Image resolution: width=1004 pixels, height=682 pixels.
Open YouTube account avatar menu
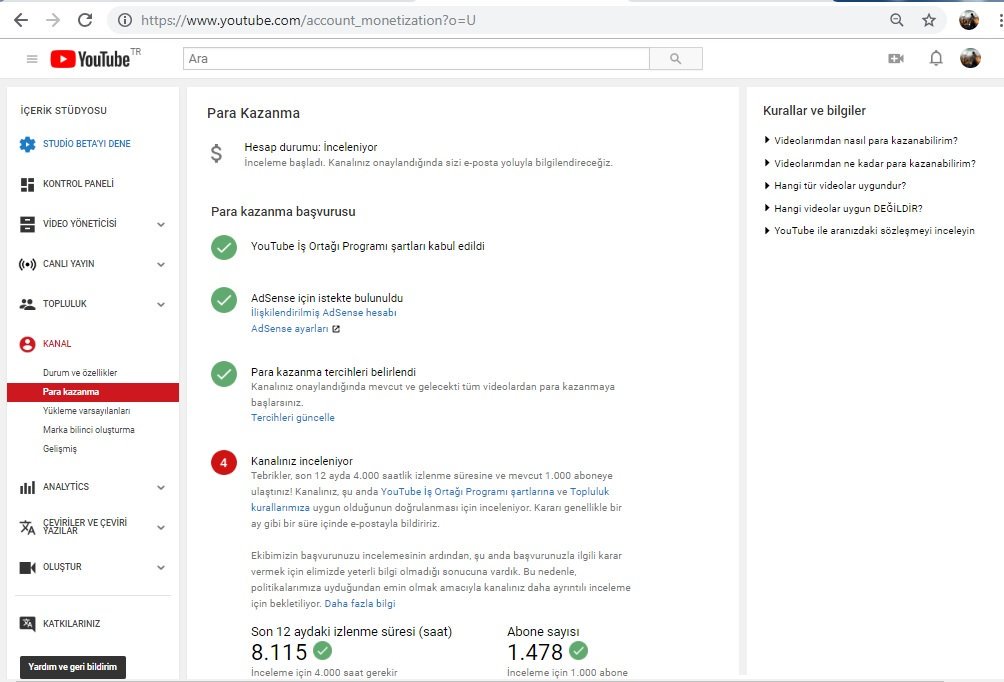coord(970,58)
